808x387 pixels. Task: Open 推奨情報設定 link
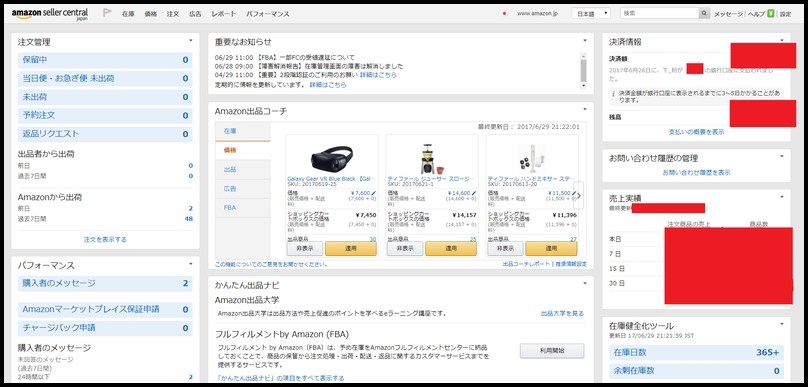(x=571, y=264)
